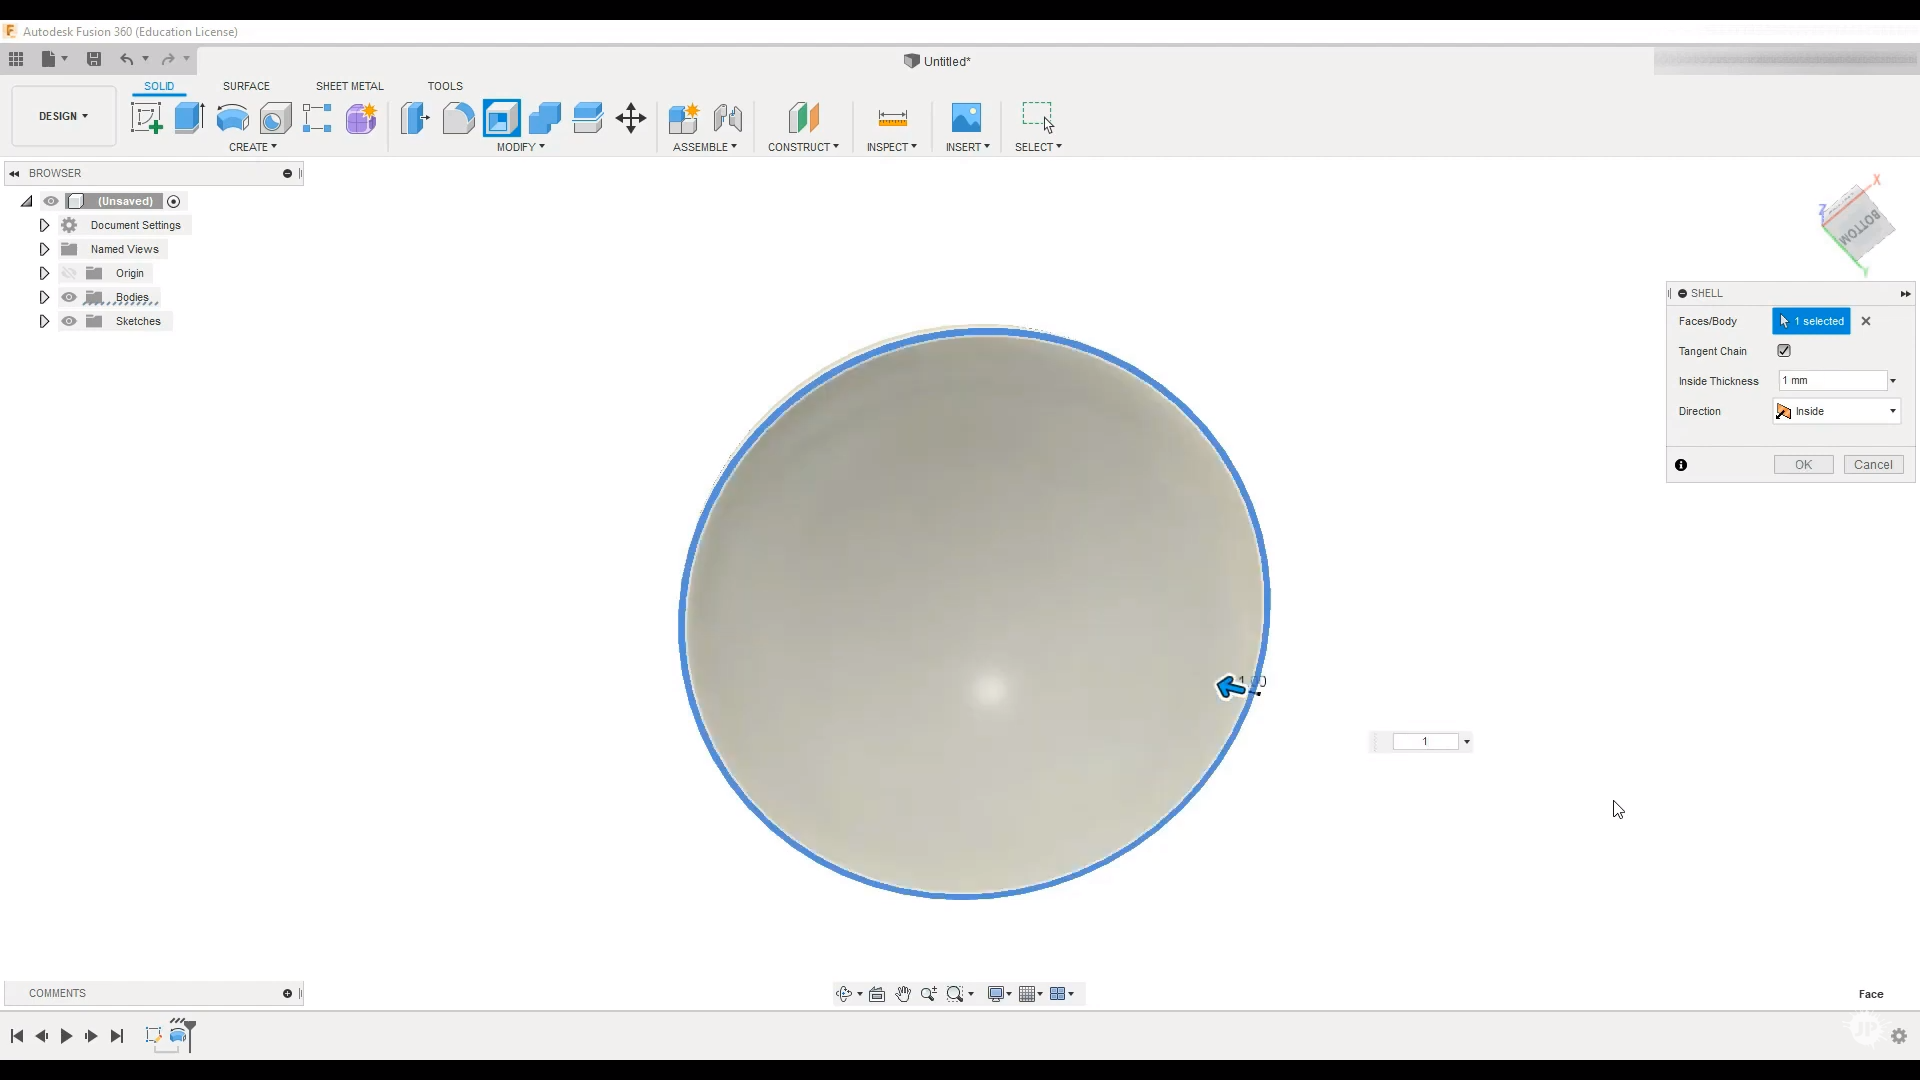Click the Inside Thickness value field
Viewport: 1920px width, 1080px height.
(x=1830, y=380)
